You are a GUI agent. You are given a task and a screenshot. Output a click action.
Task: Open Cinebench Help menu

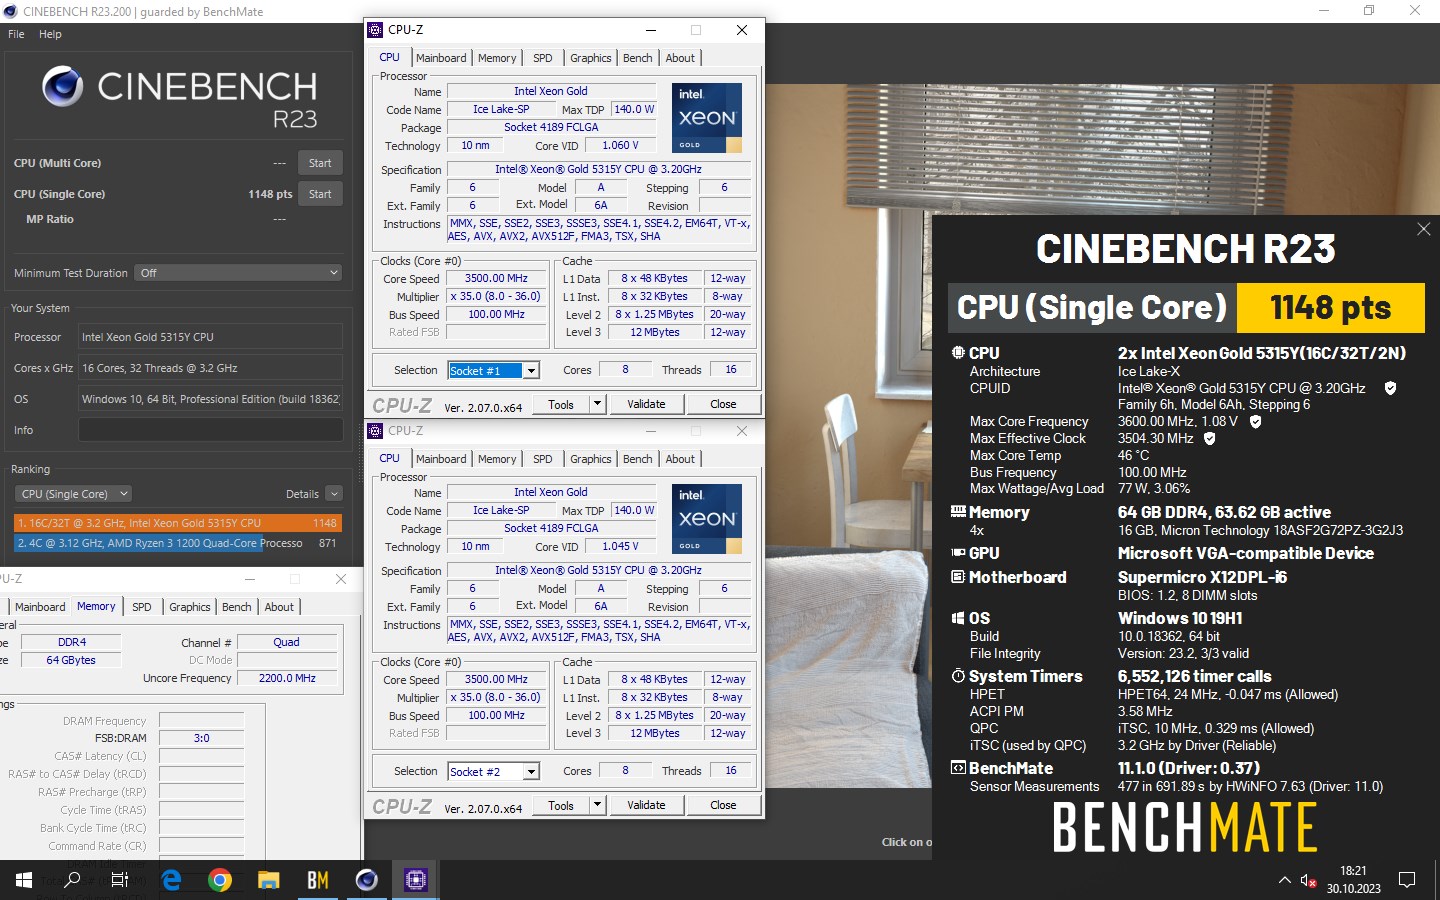pyautogui.click(x=50, y=34)
